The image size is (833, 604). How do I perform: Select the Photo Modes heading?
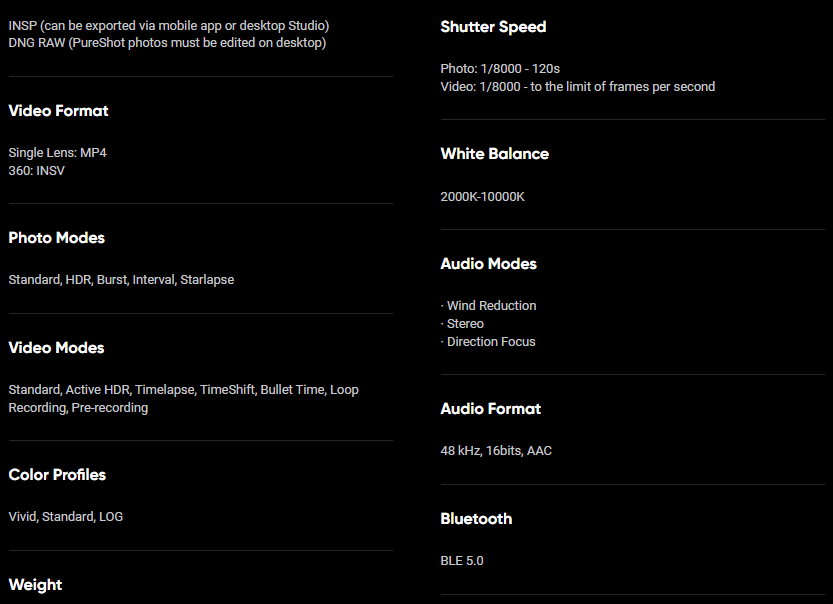(x=57, y=237)
